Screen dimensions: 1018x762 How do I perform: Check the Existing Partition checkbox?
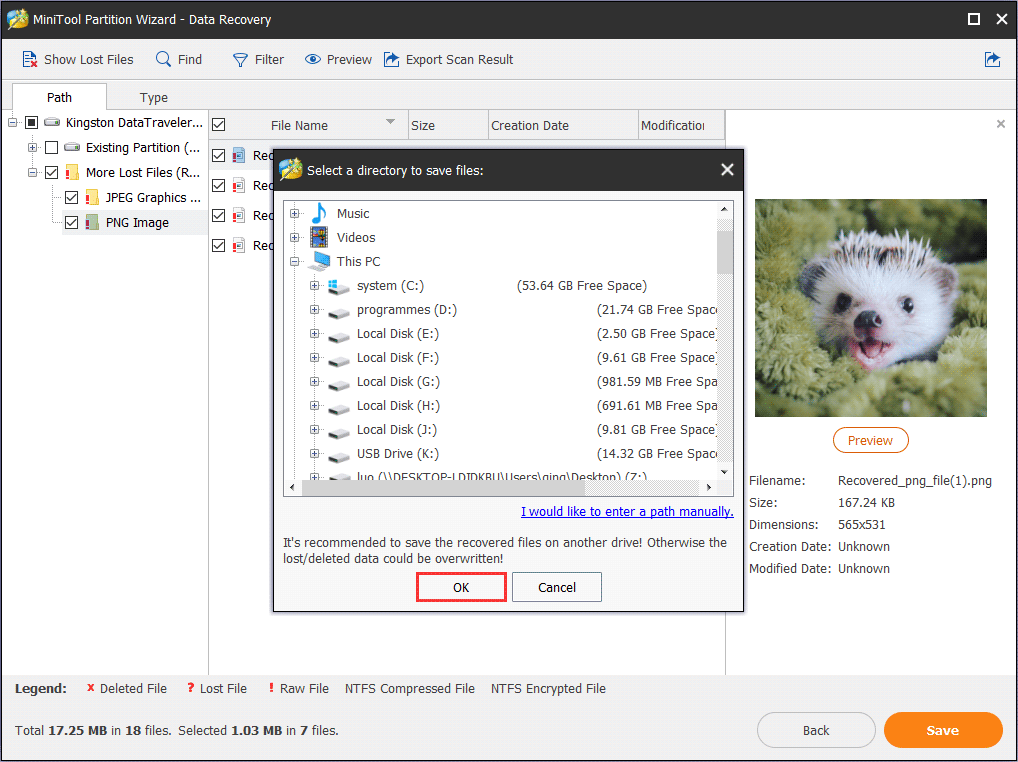coord(51,148)
